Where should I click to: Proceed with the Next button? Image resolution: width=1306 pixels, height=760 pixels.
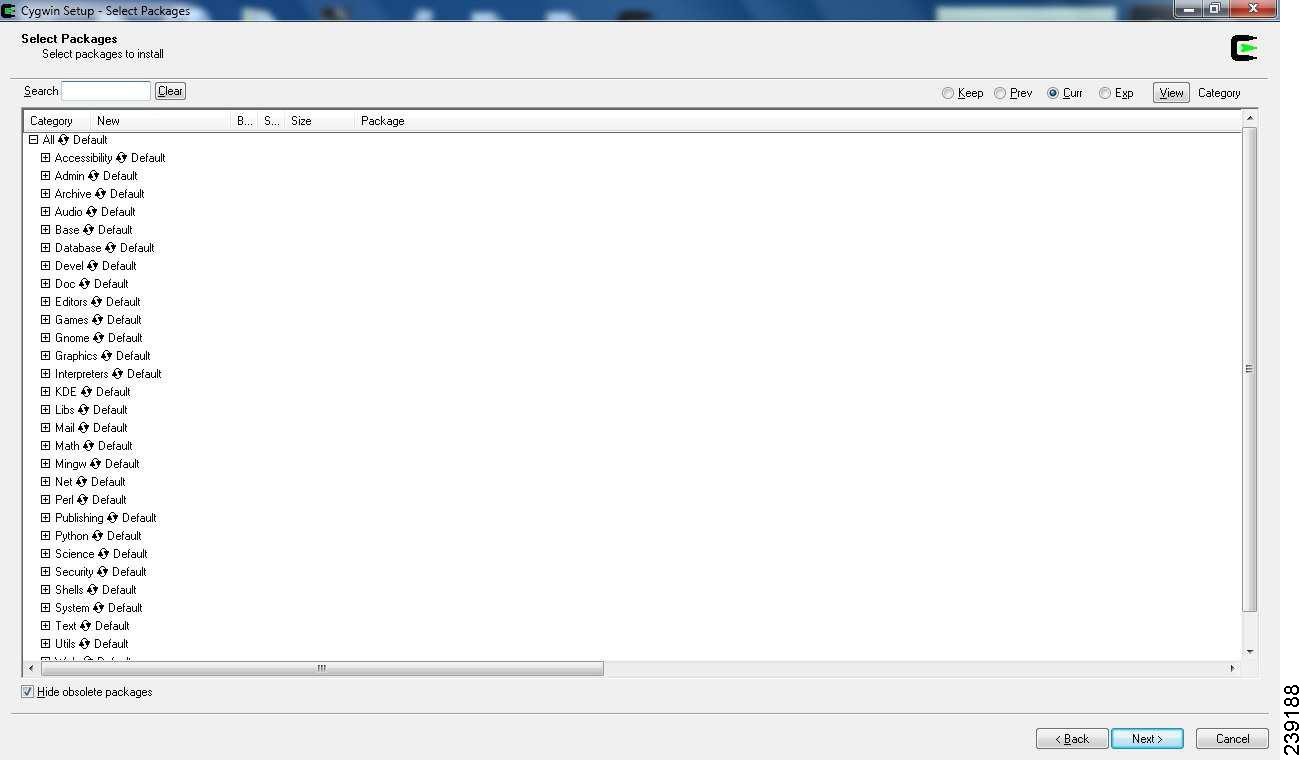tap(1147, 739)
